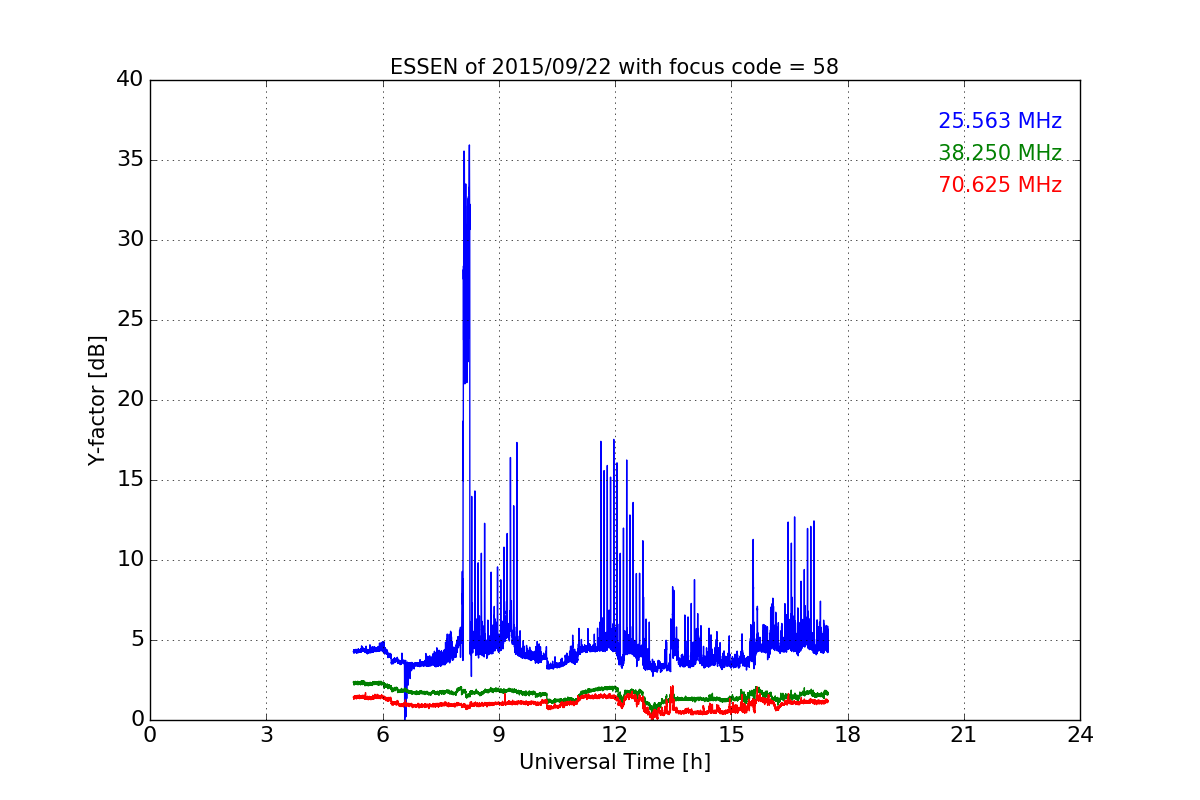This screenshot has height=800, width=1200.
Task: Select the green 38.250 MHz legend label
Action: click(x=1000, y=153)
